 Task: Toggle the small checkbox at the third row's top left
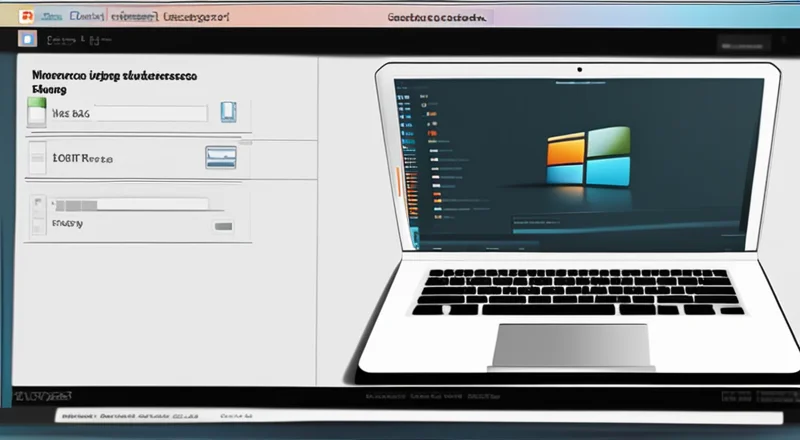38,203
